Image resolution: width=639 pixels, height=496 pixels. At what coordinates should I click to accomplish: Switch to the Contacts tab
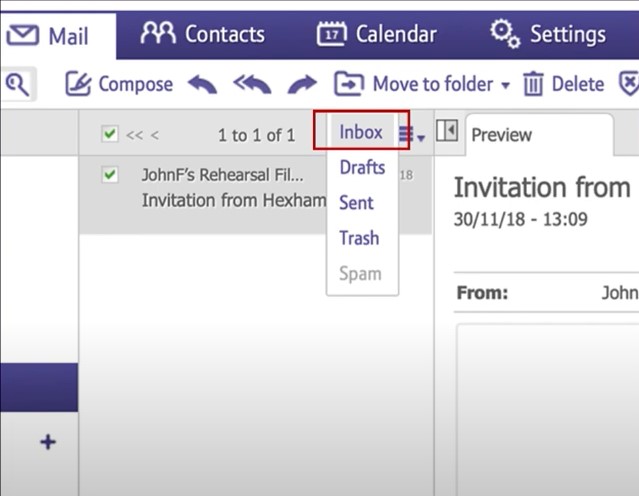pyautogui.click(x=203, y=34)
